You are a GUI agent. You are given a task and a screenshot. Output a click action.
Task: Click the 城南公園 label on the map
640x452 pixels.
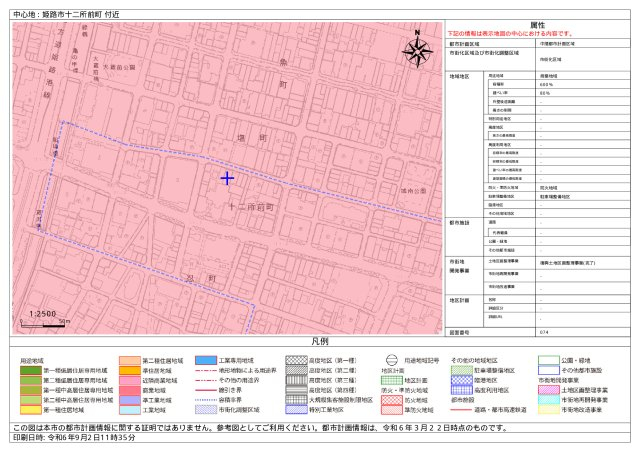[412, 190]
